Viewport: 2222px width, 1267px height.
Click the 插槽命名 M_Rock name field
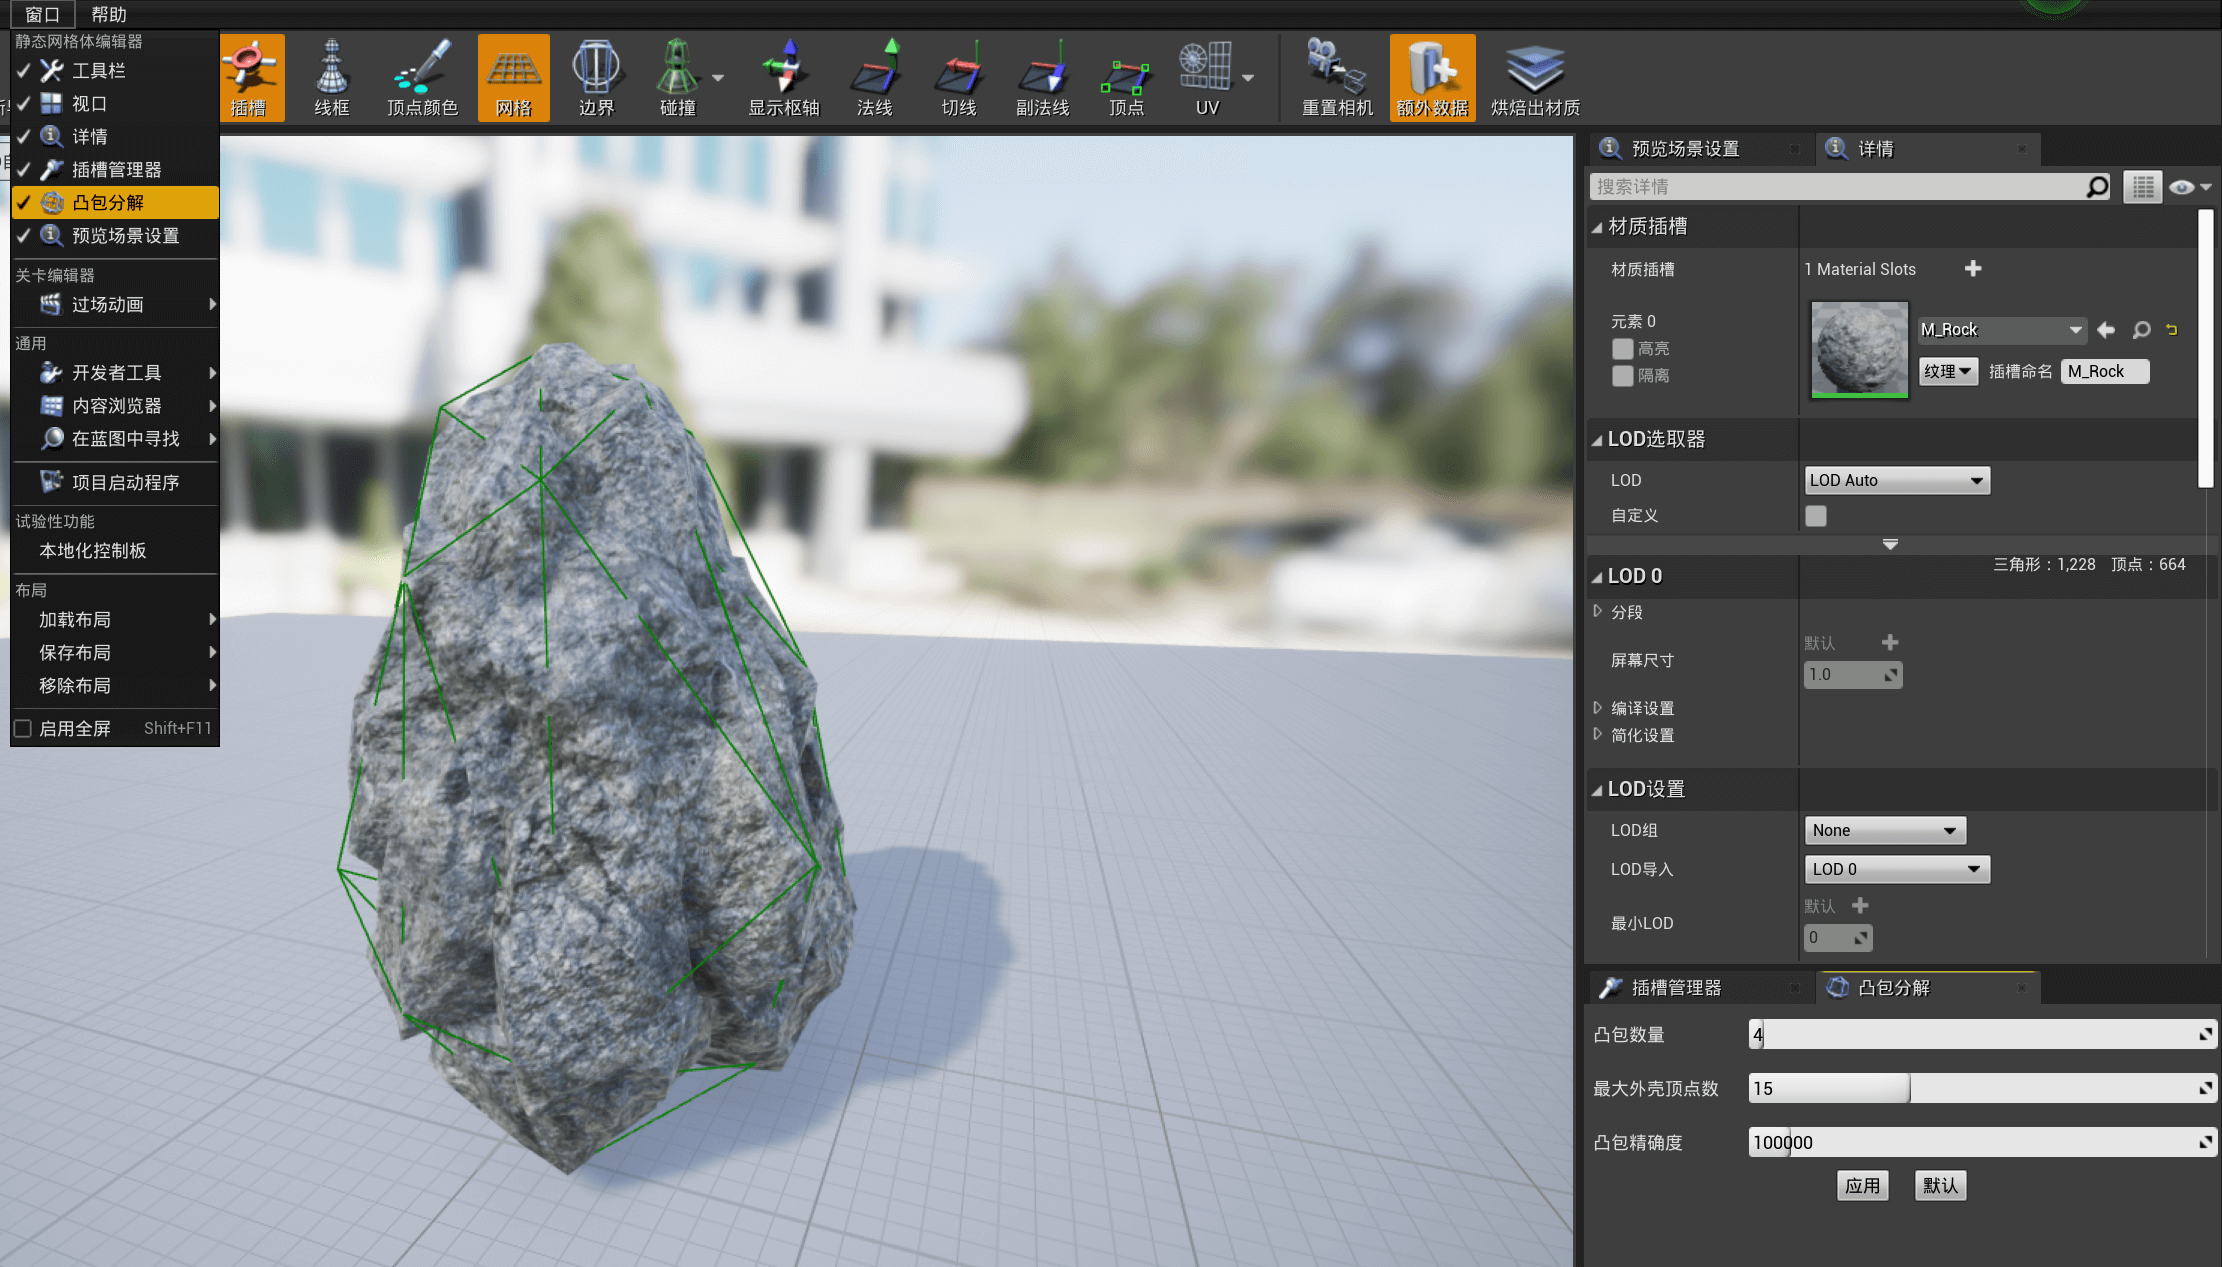tap(2104, 371)
